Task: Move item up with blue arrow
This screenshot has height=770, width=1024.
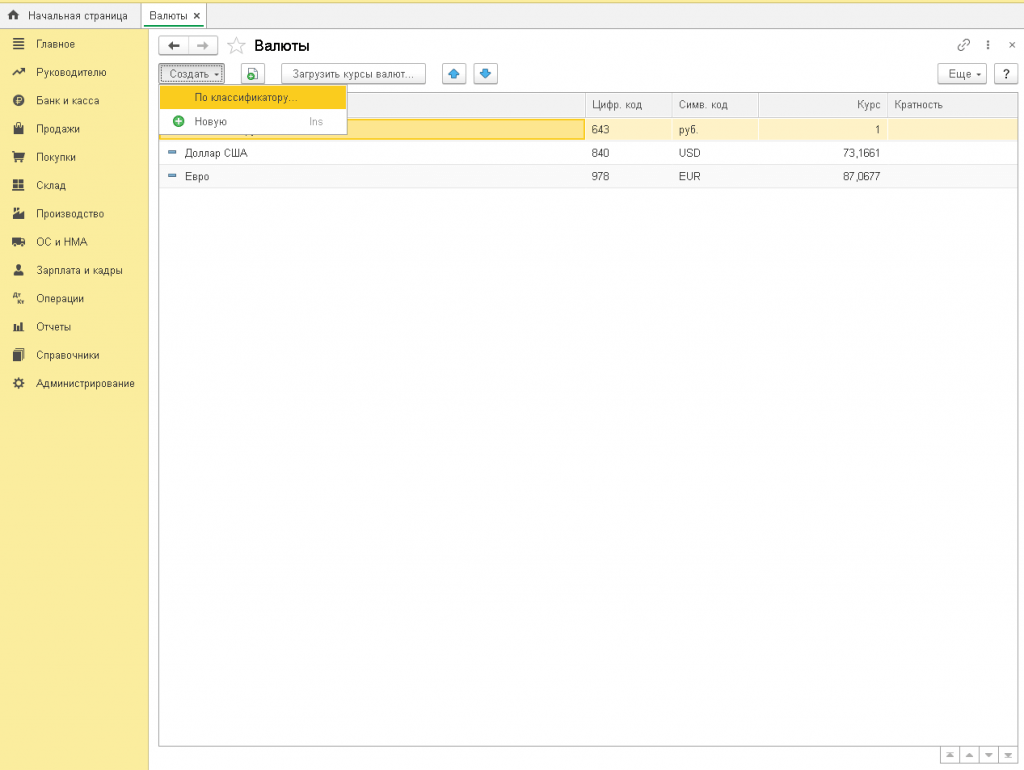Action: (454, 74)
